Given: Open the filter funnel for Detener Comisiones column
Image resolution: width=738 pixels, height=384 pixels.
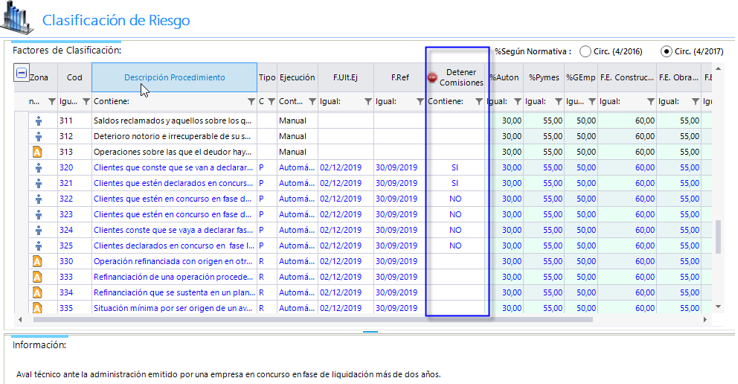Looking at the screenshot, I should click(479, 102).
